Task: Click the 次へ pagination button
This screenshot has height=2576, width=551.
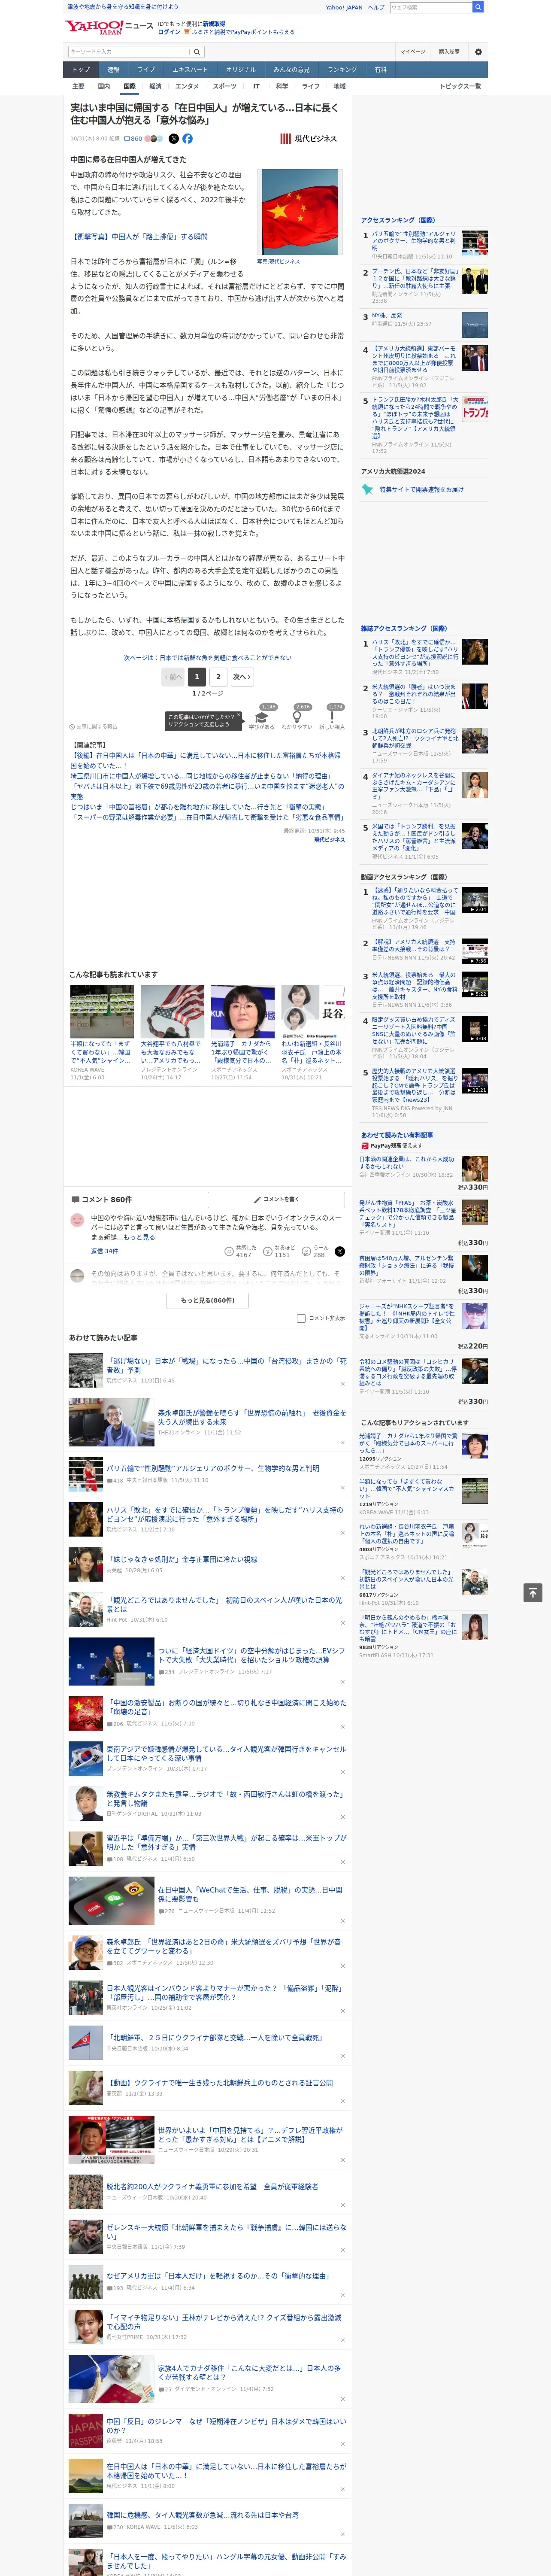Action: (242, 677)
